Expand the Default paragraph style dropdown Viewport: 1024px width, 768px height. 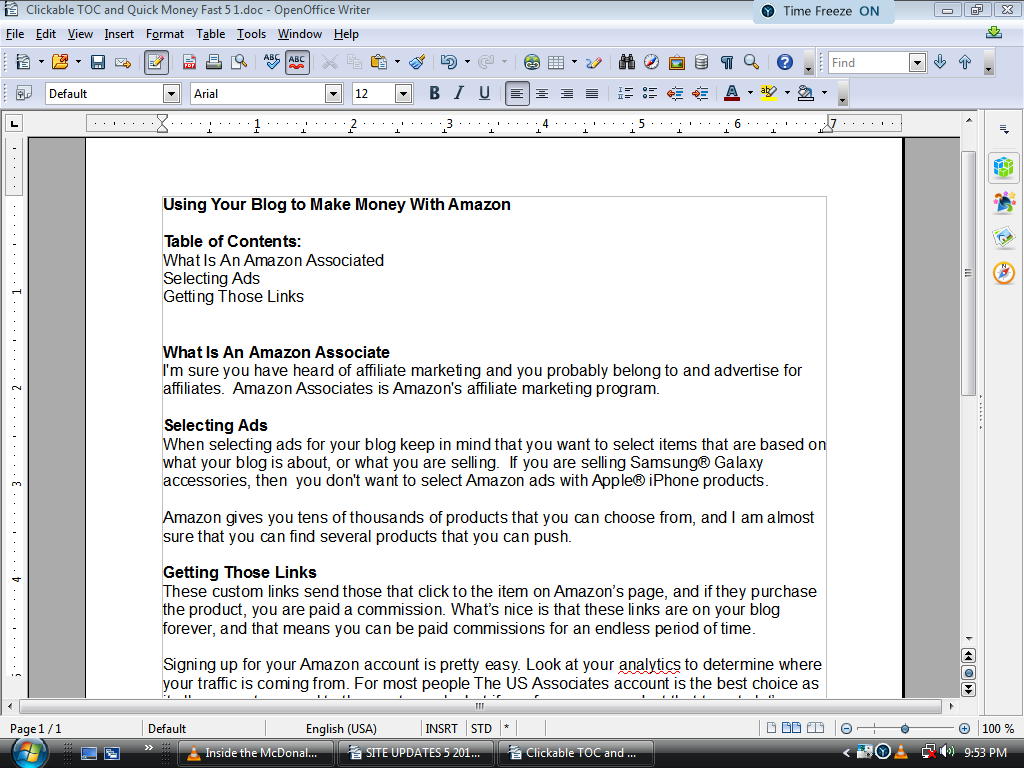(x=172, y=93)
